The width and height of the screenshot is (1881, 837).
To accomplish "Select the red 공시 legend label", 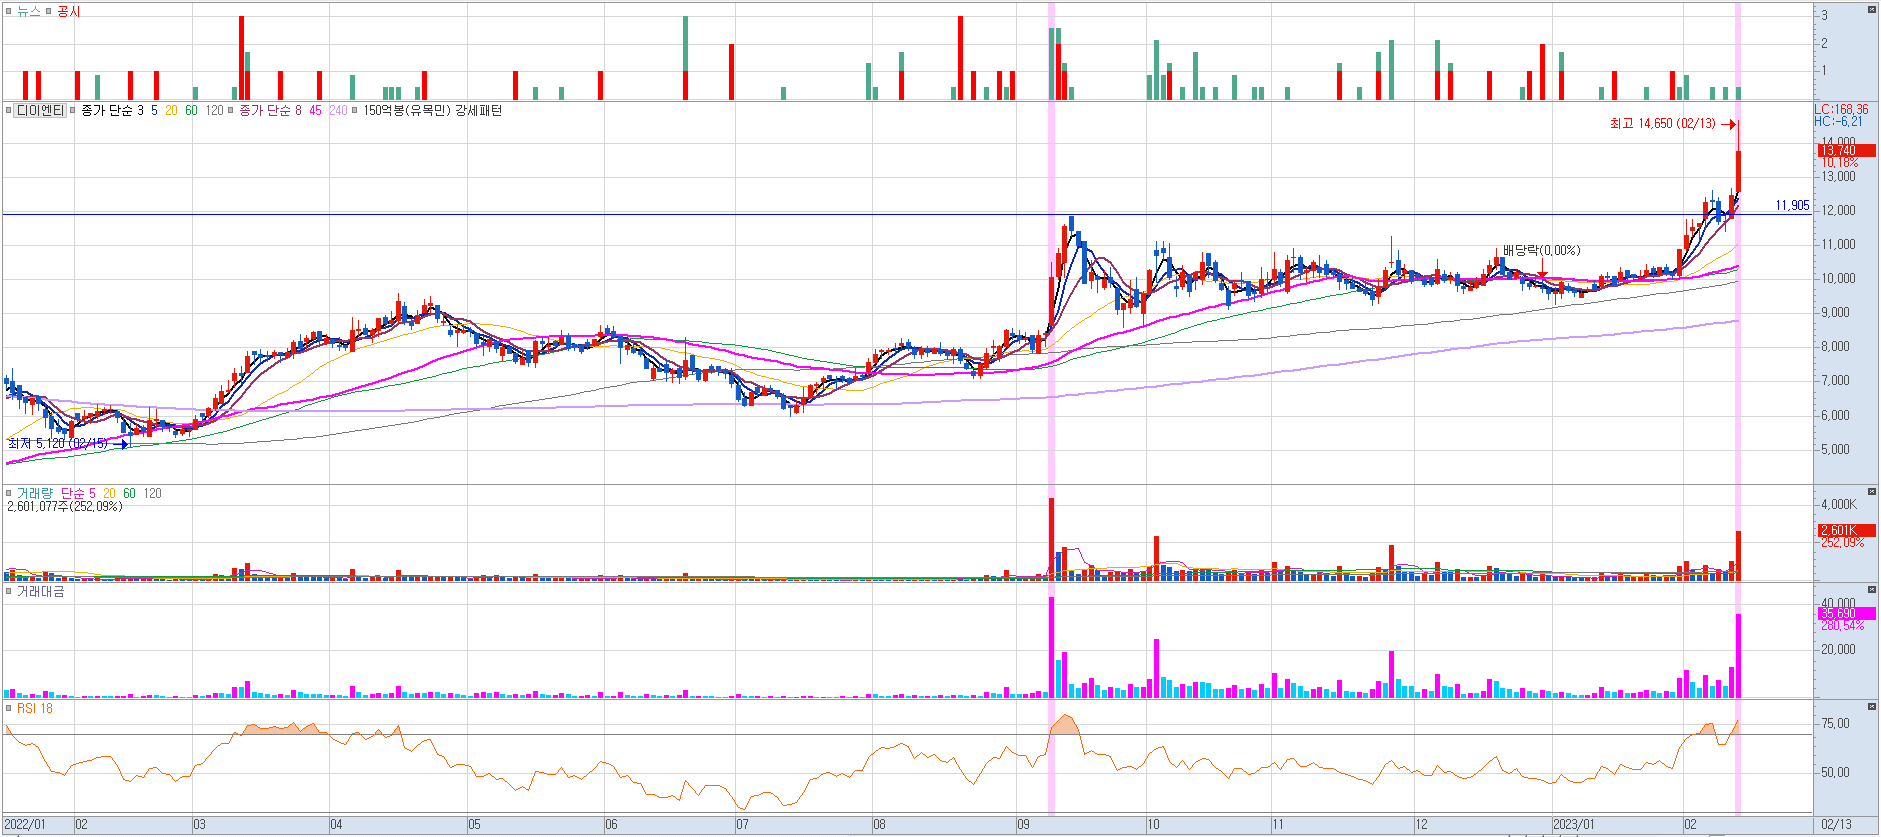I will point(69,11).
